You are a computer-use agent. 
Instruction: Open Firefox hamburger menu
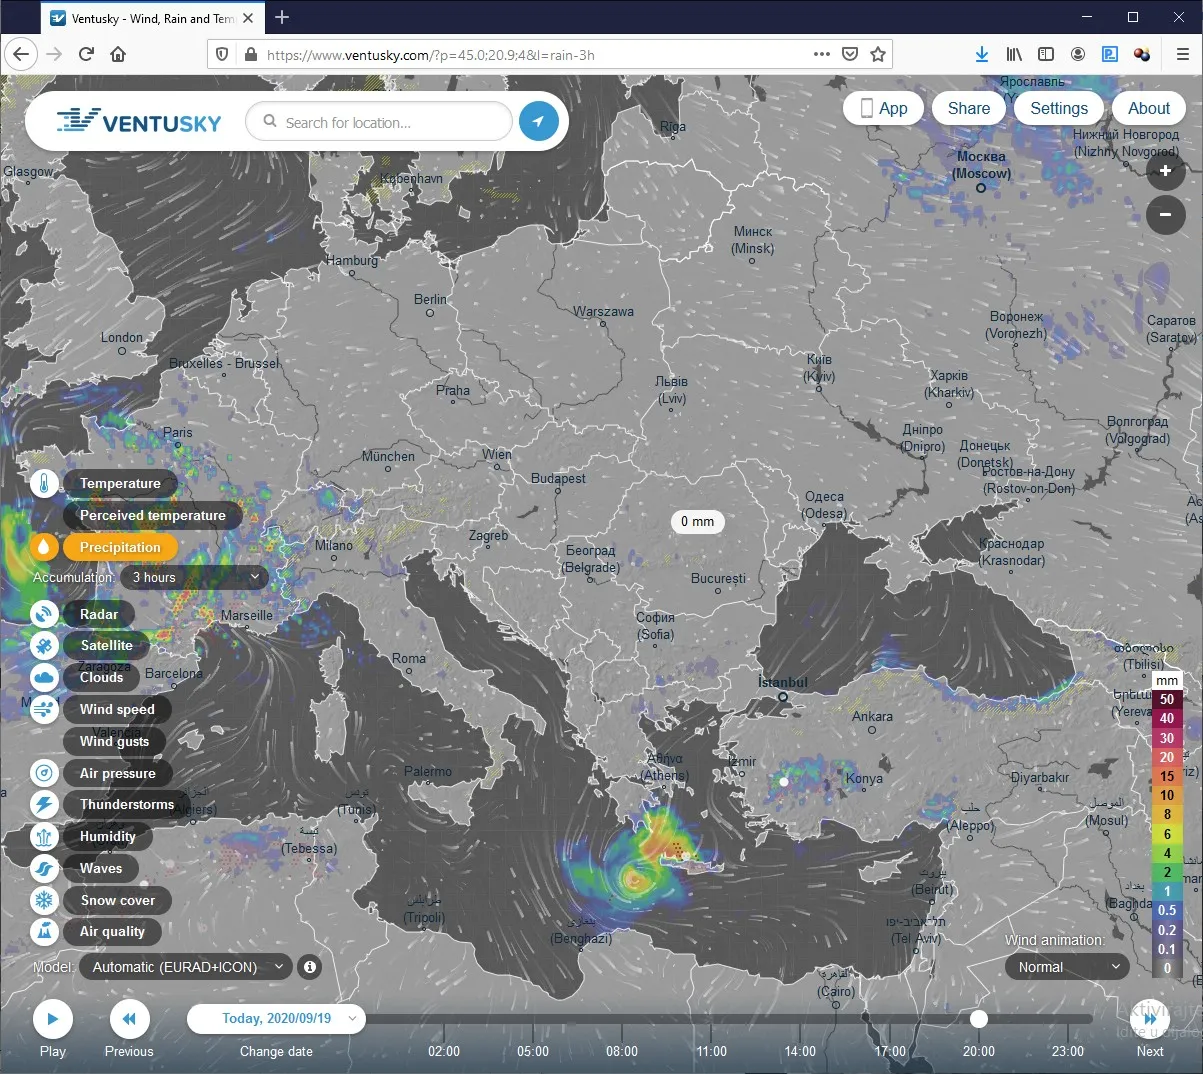[1182, 54]
